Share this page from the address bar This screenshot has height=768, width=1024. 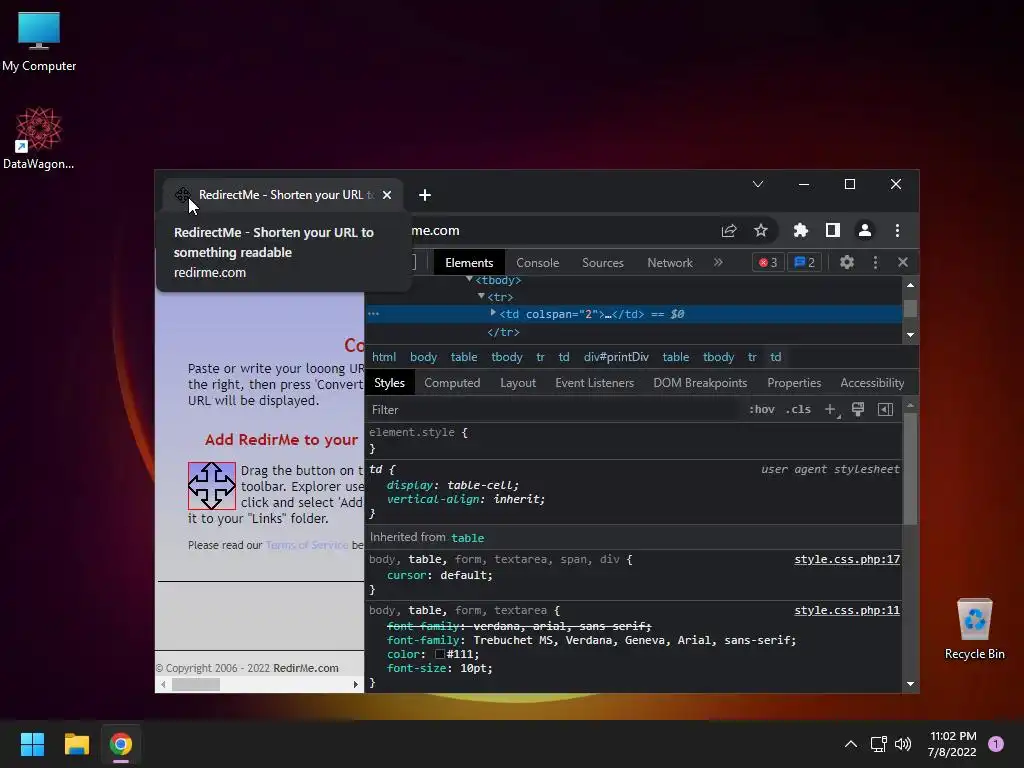729,230
